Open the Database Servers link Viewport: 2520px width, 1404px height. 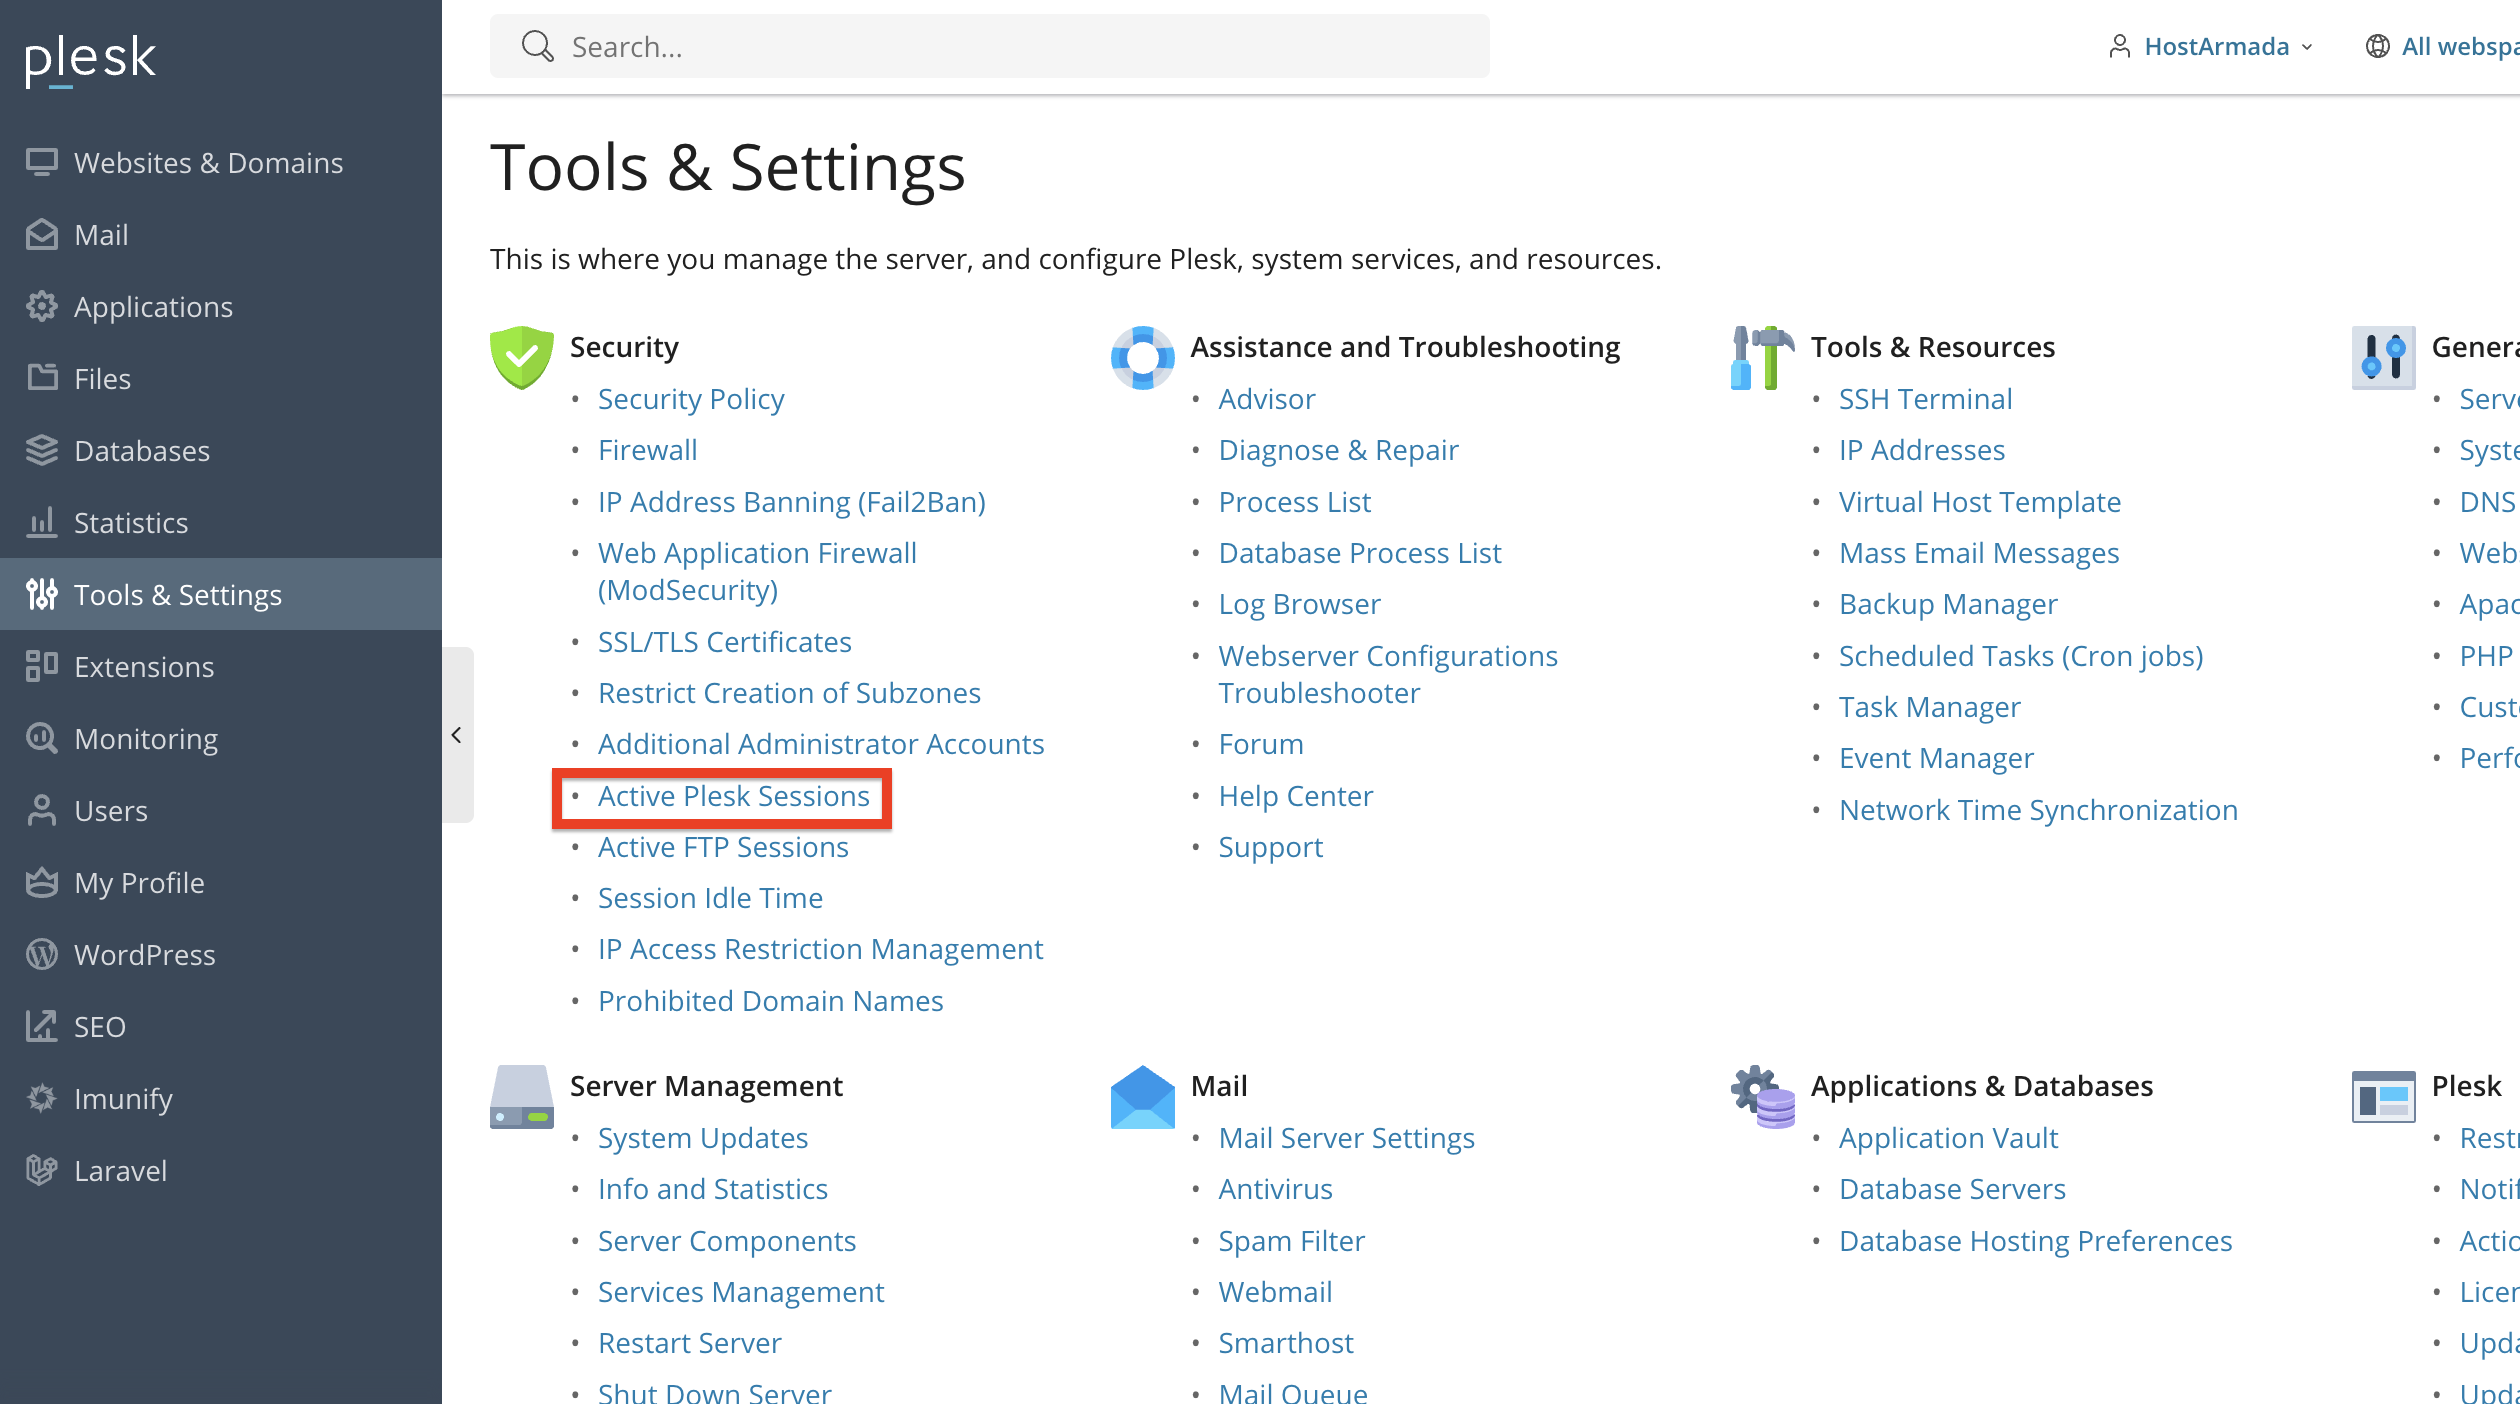pyautogui.click(x=1952, y=1189)
